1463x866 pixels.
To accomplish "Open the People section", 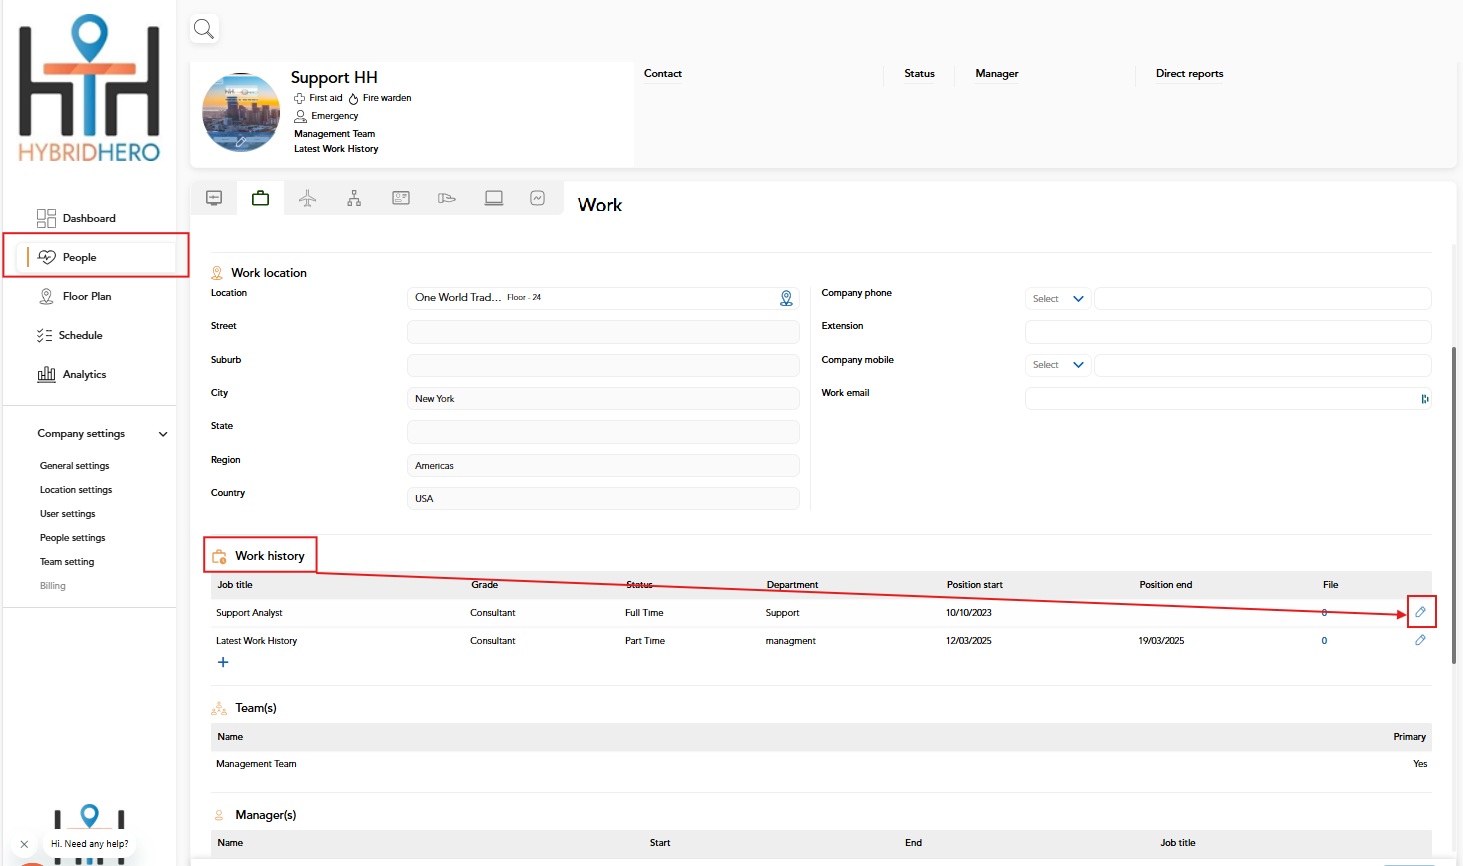I will (97, 257).
